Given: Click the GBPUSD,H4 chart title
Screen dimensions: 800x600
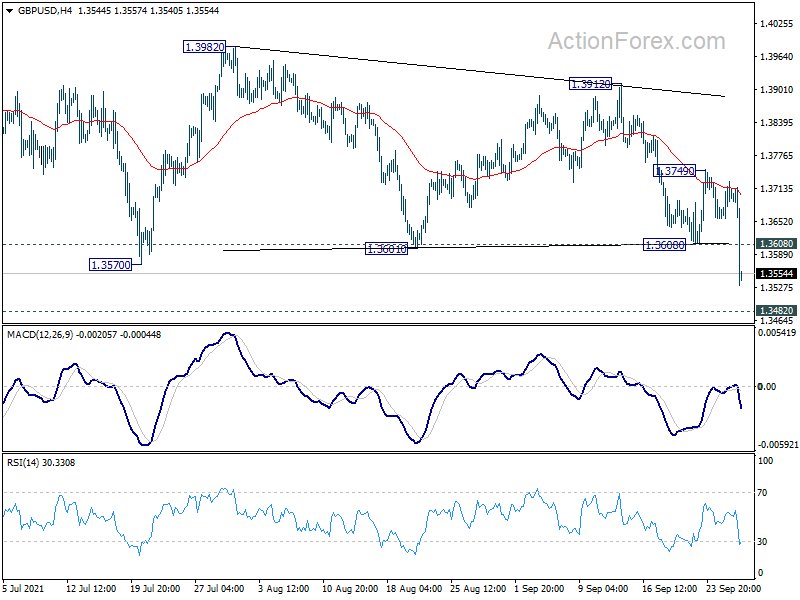Looking at the screenshot, I should coord(45,11).
